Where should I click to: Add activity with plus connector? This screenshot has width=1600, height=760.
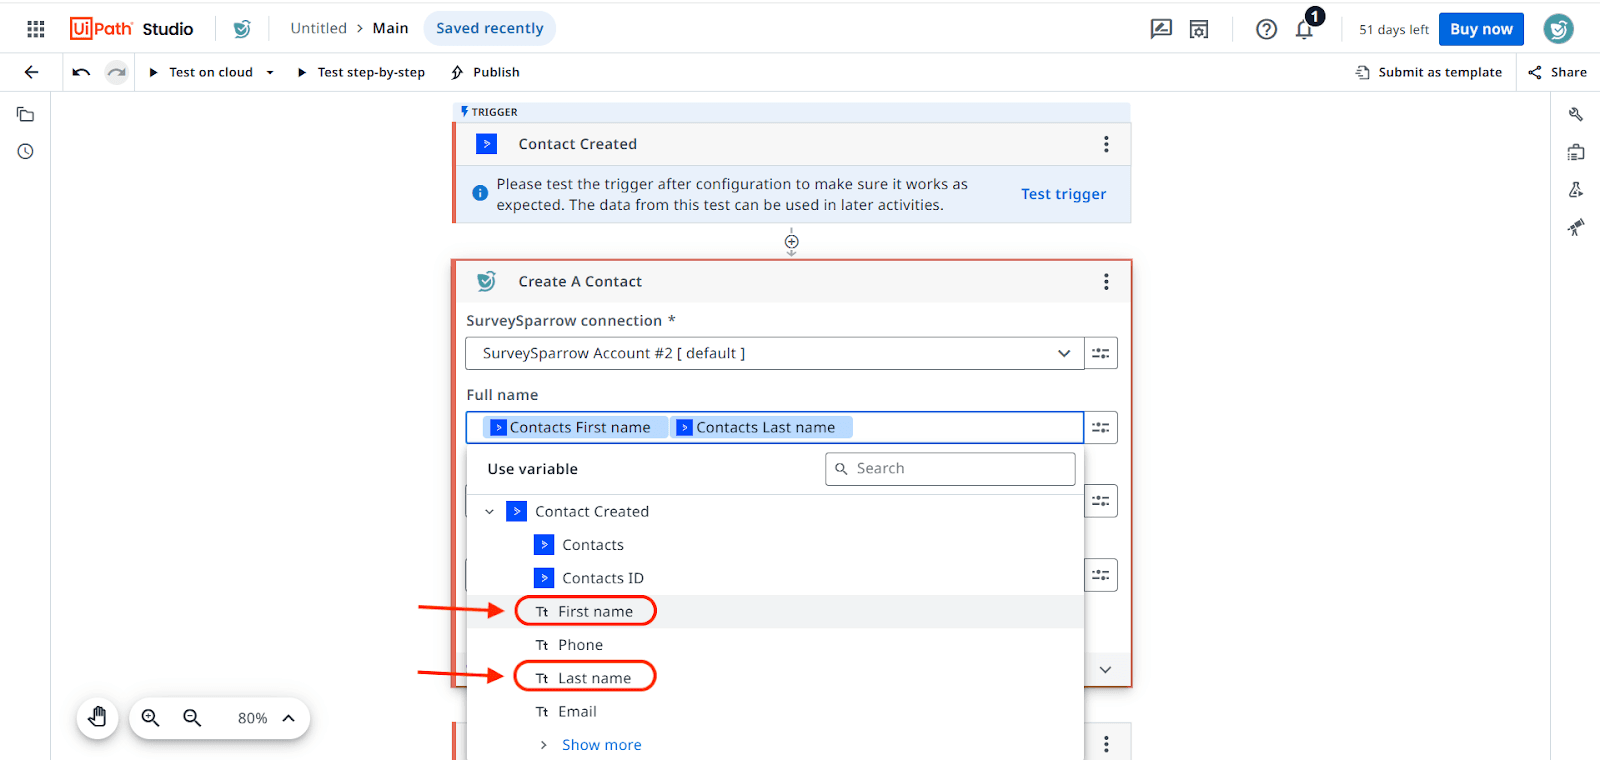coord(791,242)
